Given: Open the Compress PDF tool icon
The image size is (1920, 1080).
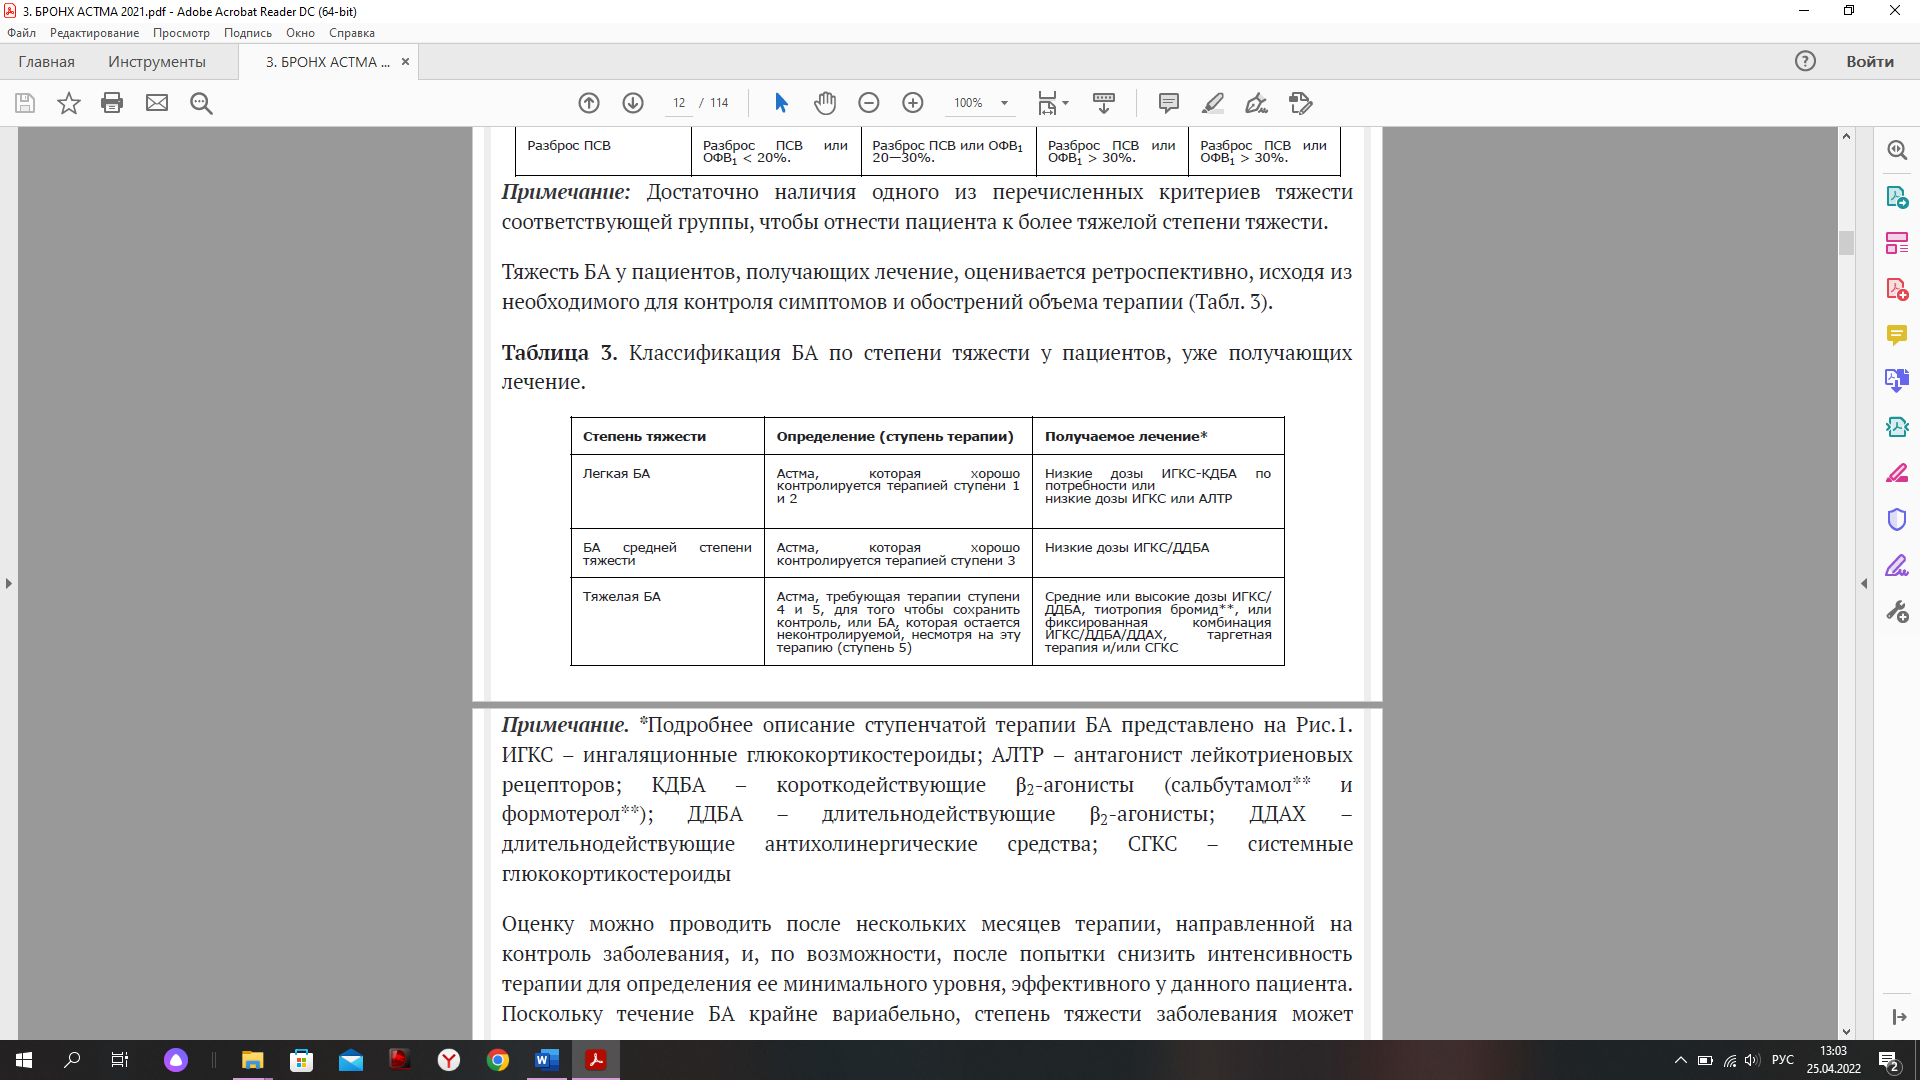Looking at the screenshot, I should [x=1897, y=427].
